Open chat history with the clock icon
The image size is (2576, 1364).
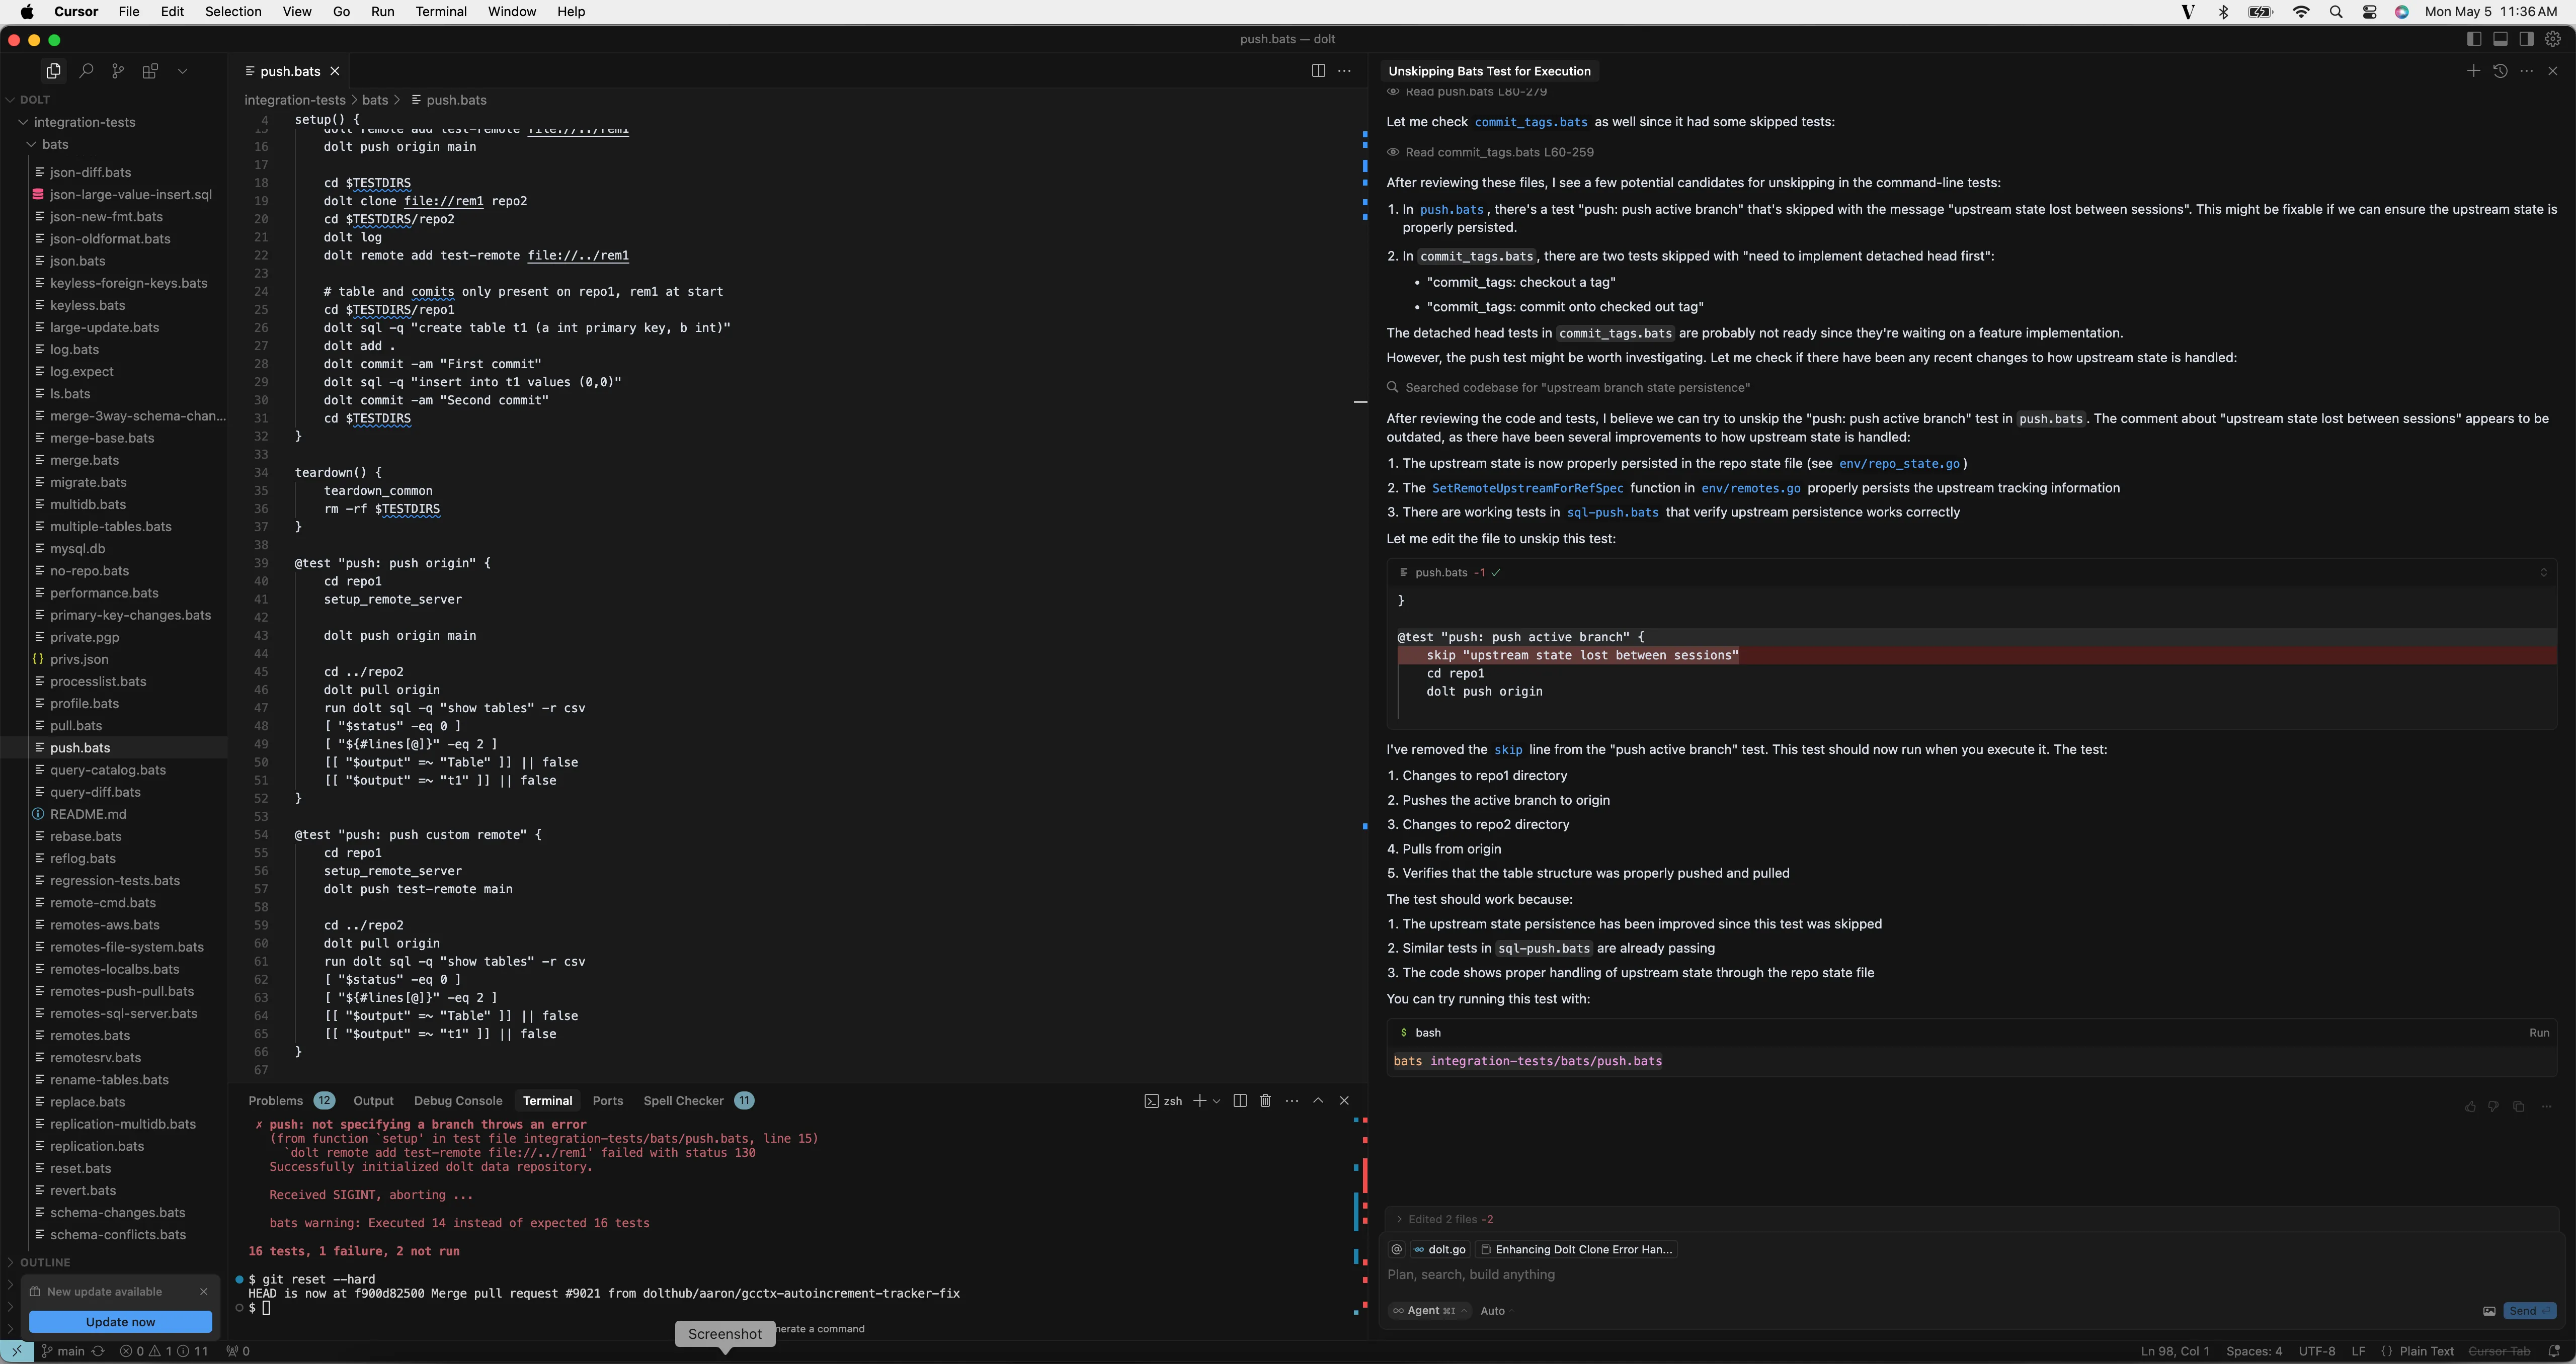click(x=2500, y=71)
